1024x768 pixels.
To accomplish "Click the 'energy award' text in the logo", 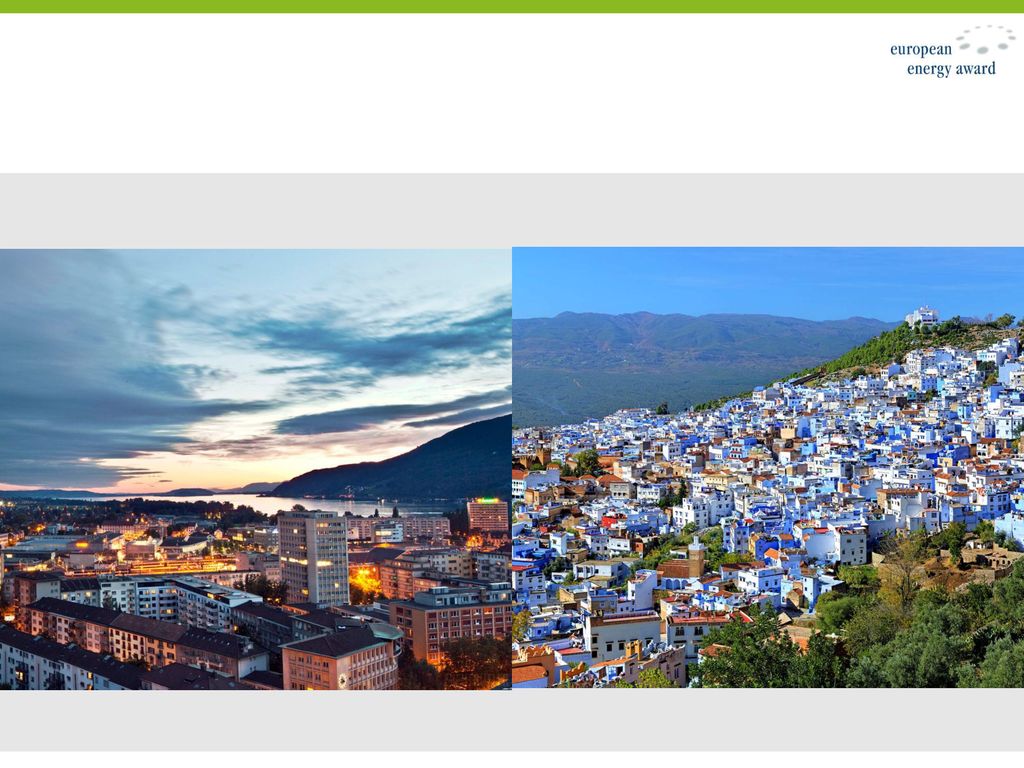I will 951,69.
